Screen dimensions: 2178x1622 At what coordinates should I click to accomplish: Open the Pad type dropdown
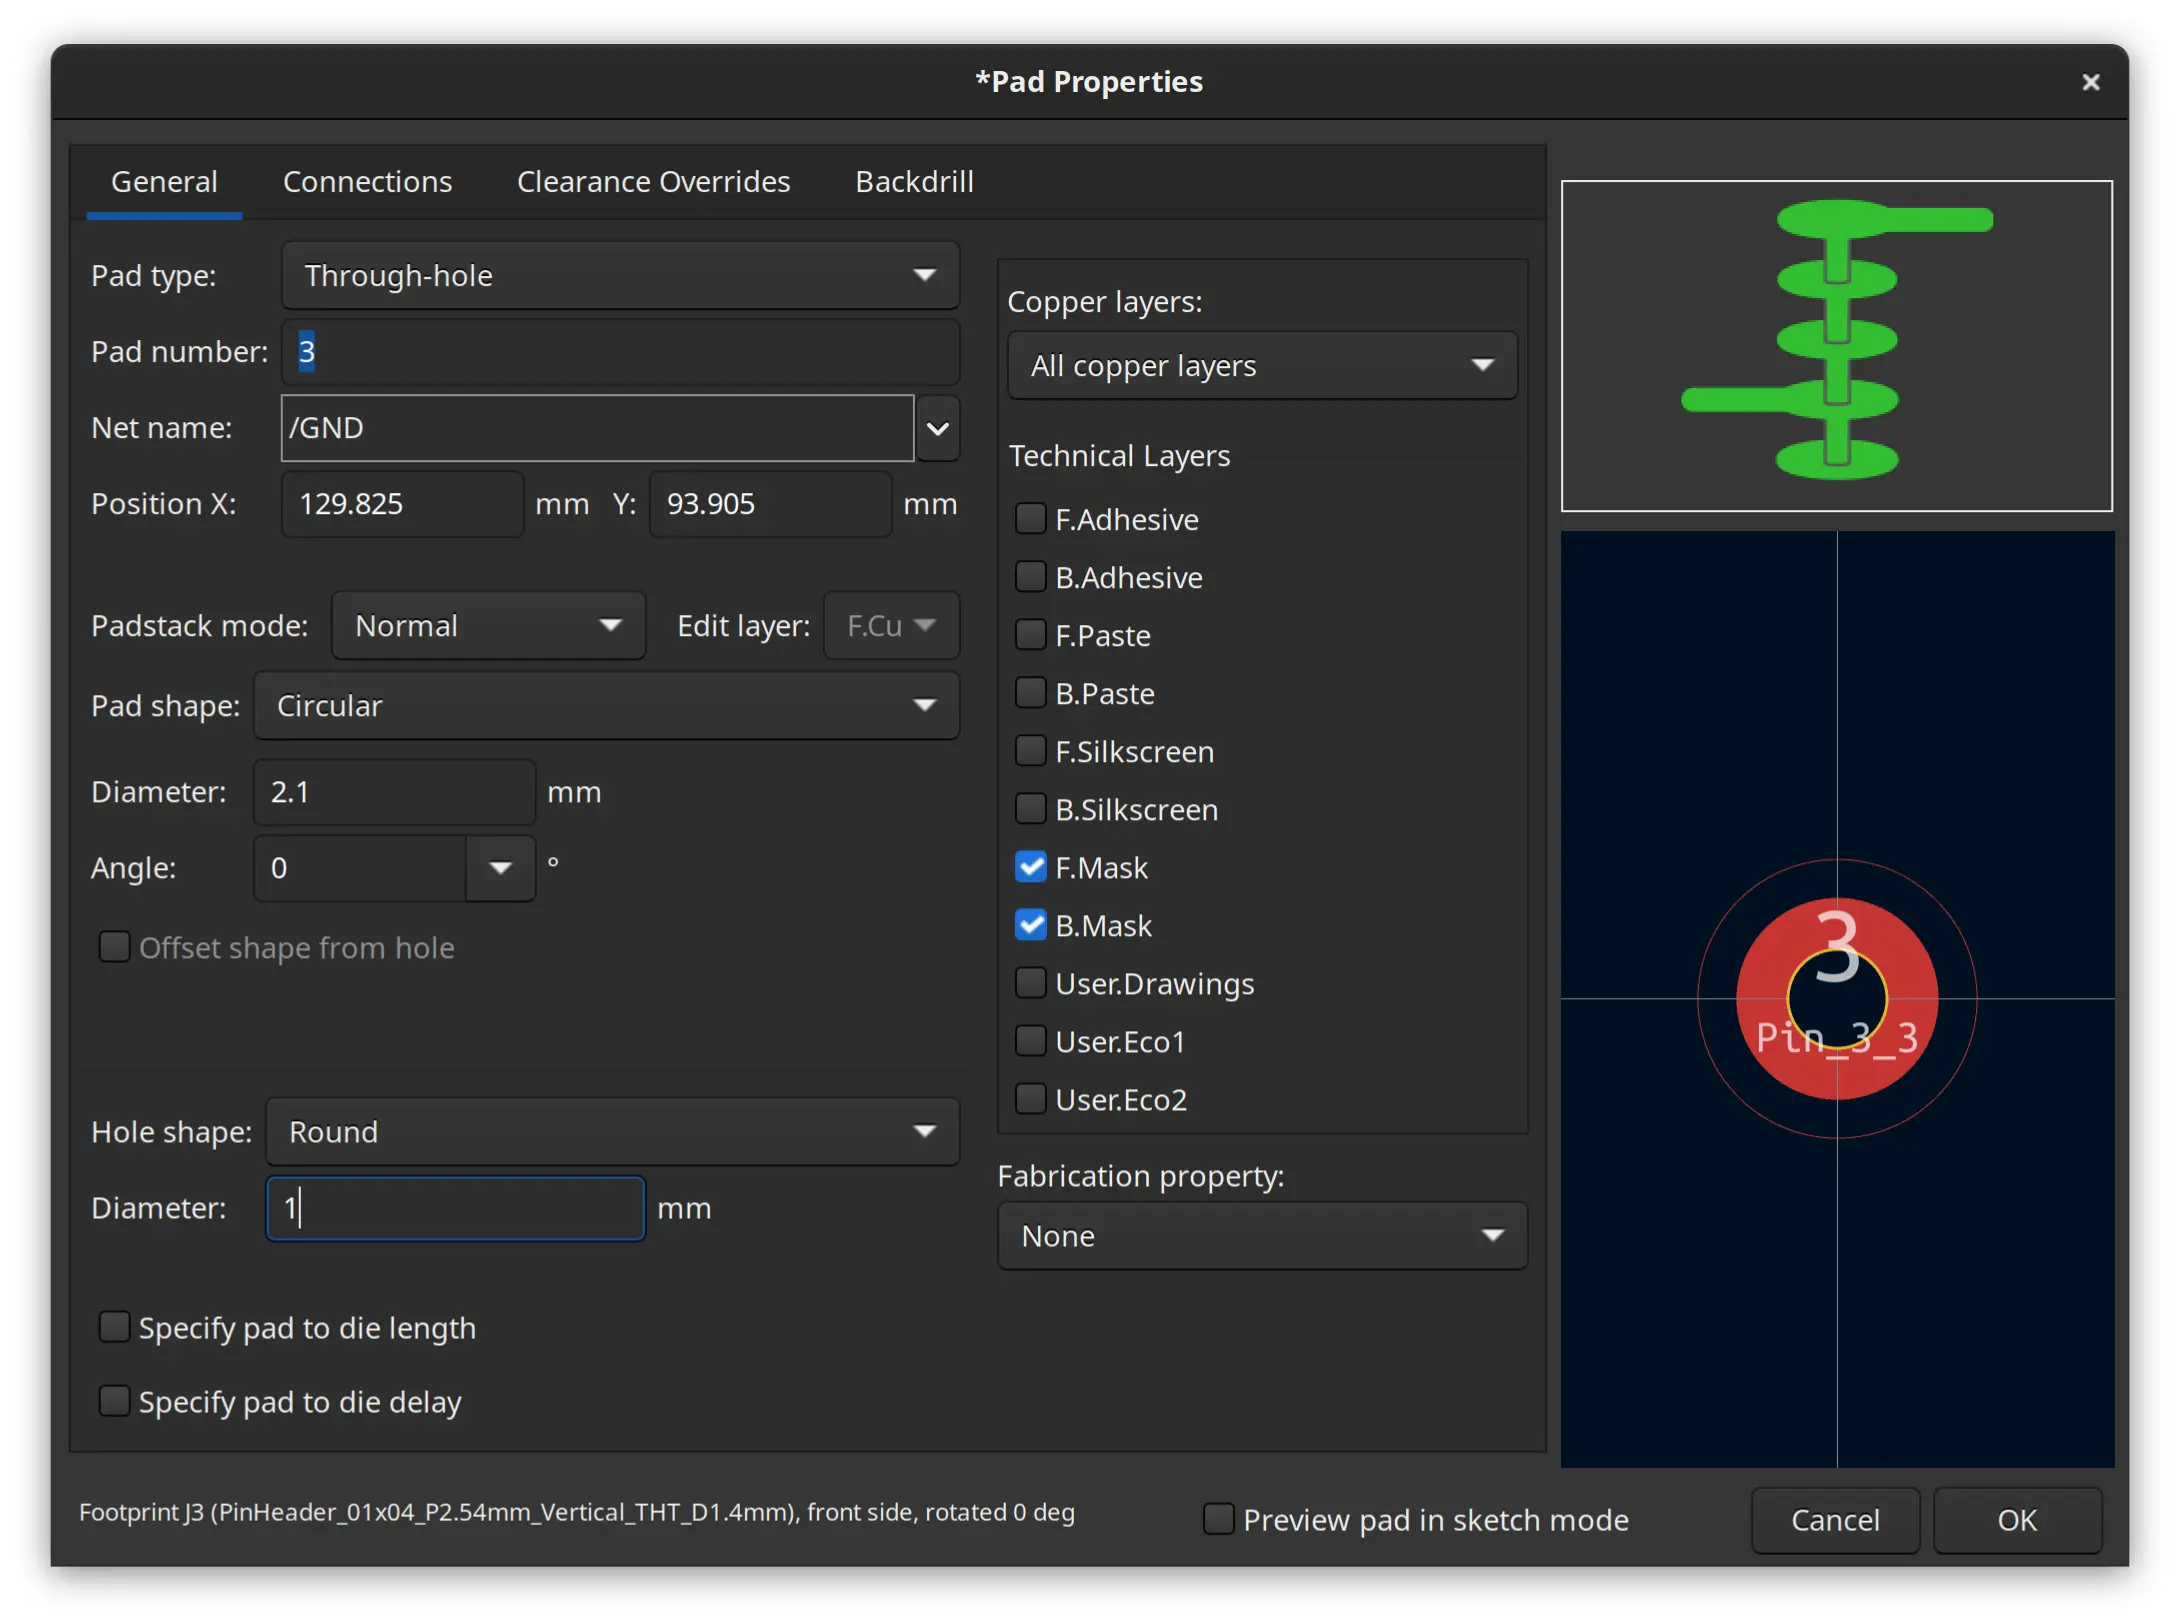coord(620,275)
